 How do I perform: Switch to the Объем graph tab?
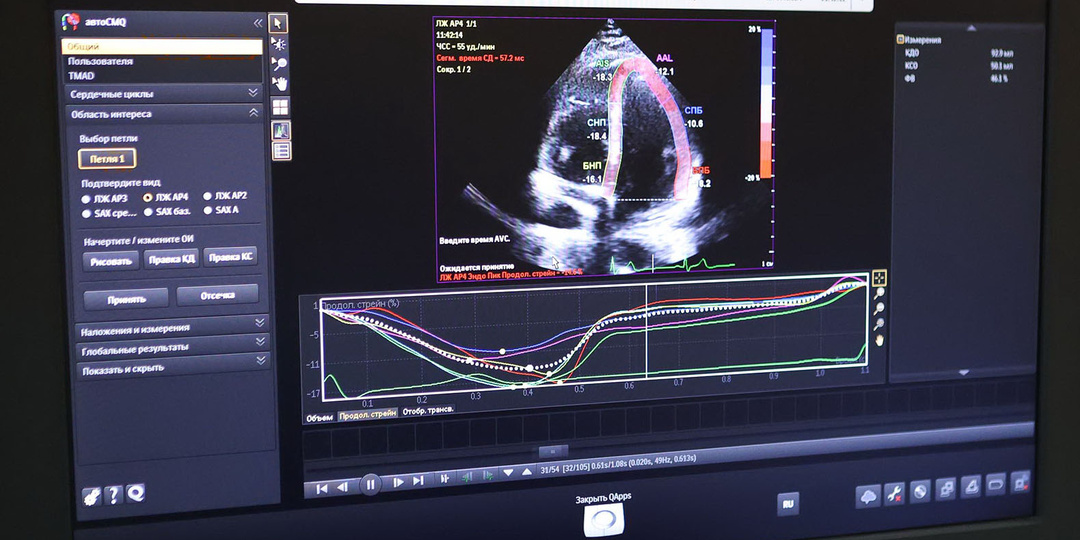(320, 417)
